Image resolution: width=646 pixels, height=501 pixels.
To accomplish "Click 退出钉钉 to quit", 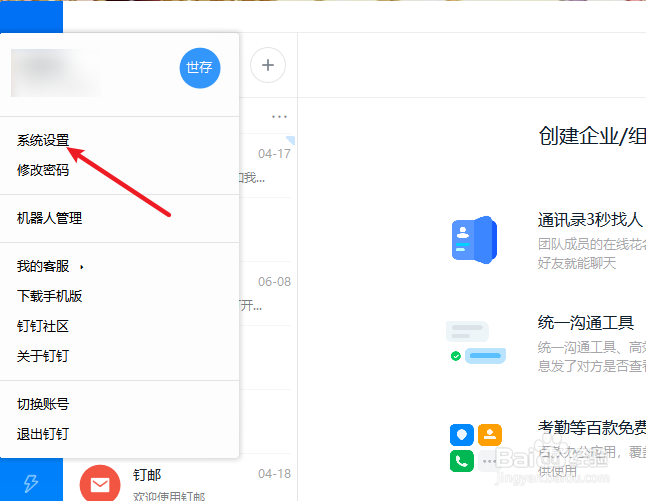I will click(x=43, y=434).
